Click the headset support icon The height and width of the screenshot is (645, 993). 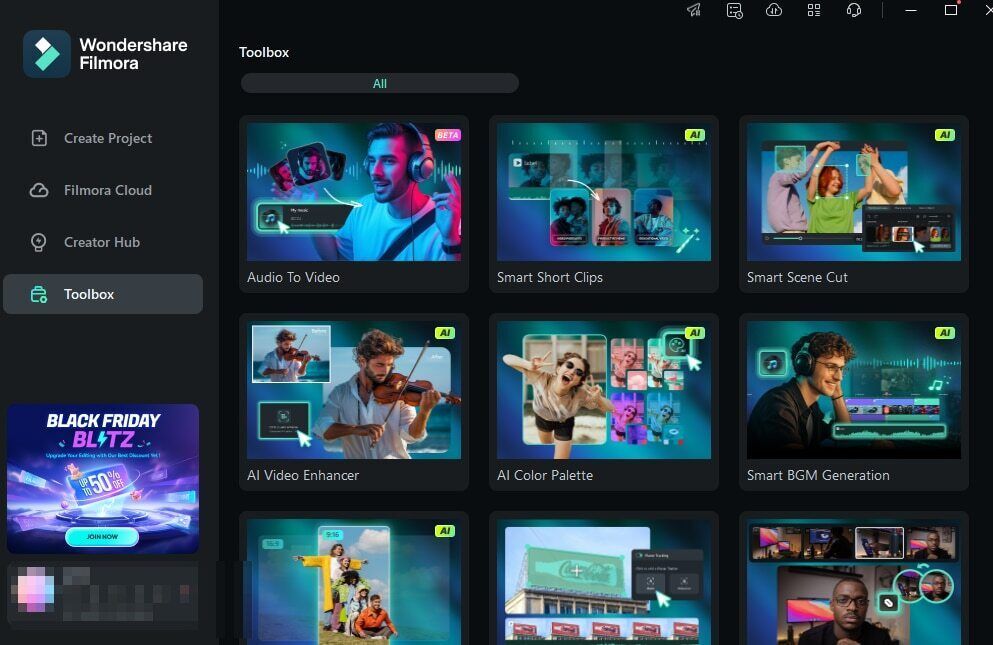(854, 10)
